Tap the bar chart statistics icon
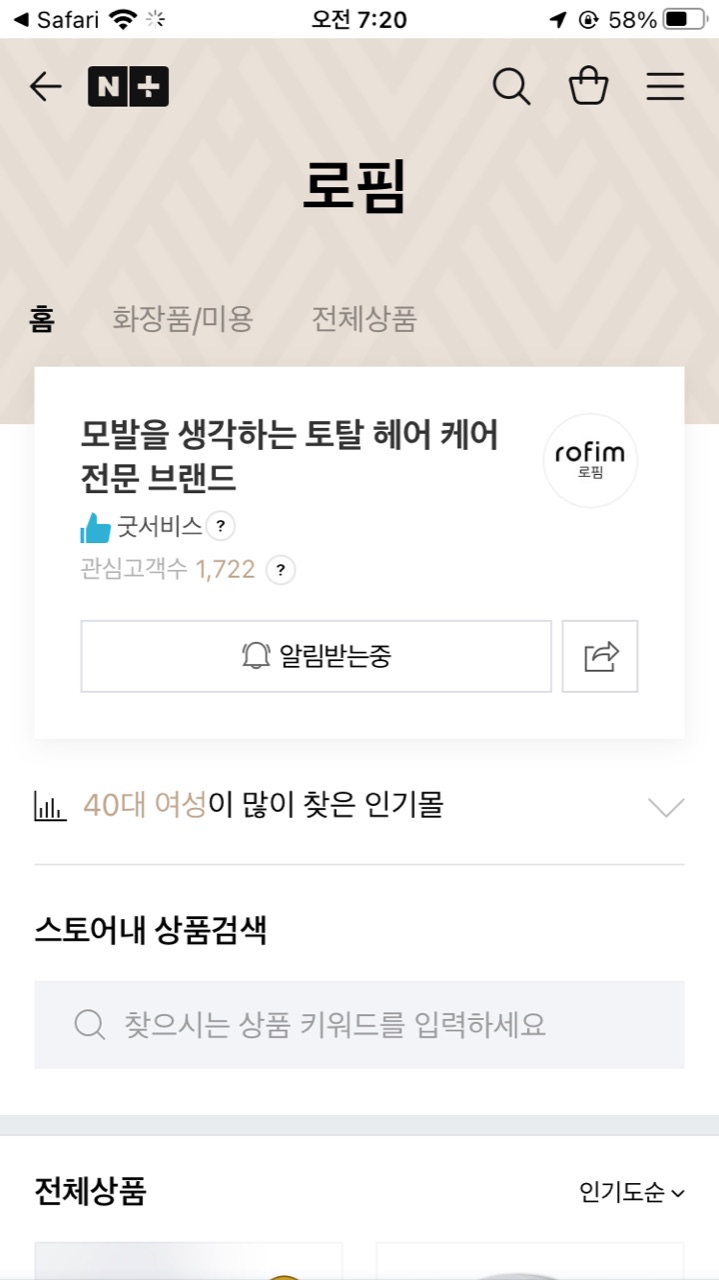Screen dimensions: 719x1280 50,806
